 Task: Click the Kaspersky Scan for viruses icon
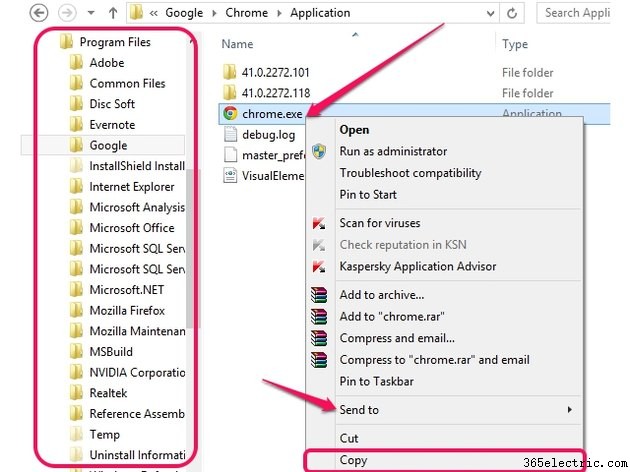[x=319, y=223]
